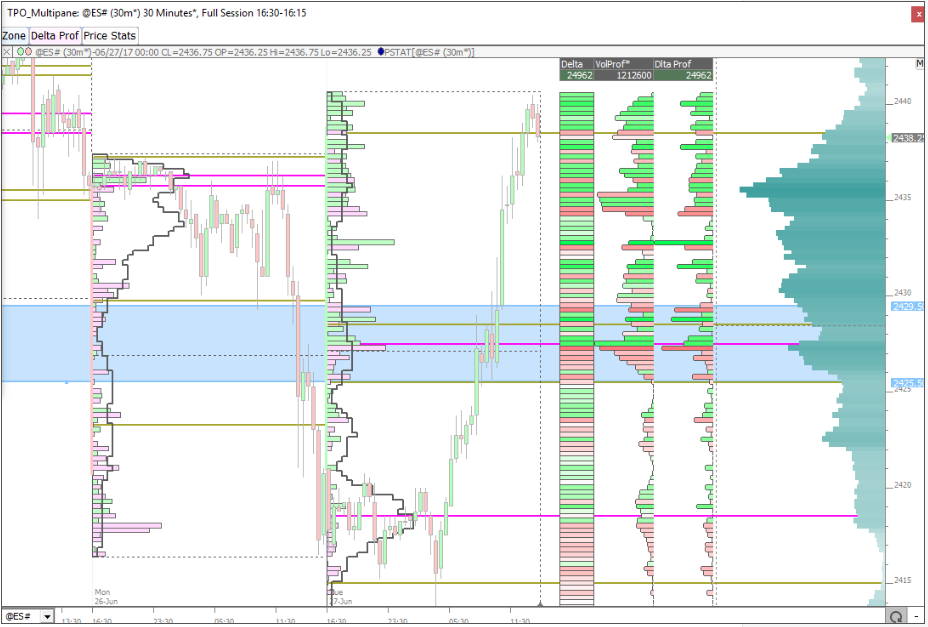Click the 2438.25 current price label
This screenshot has width=928, height=627.
pos(908,138)
